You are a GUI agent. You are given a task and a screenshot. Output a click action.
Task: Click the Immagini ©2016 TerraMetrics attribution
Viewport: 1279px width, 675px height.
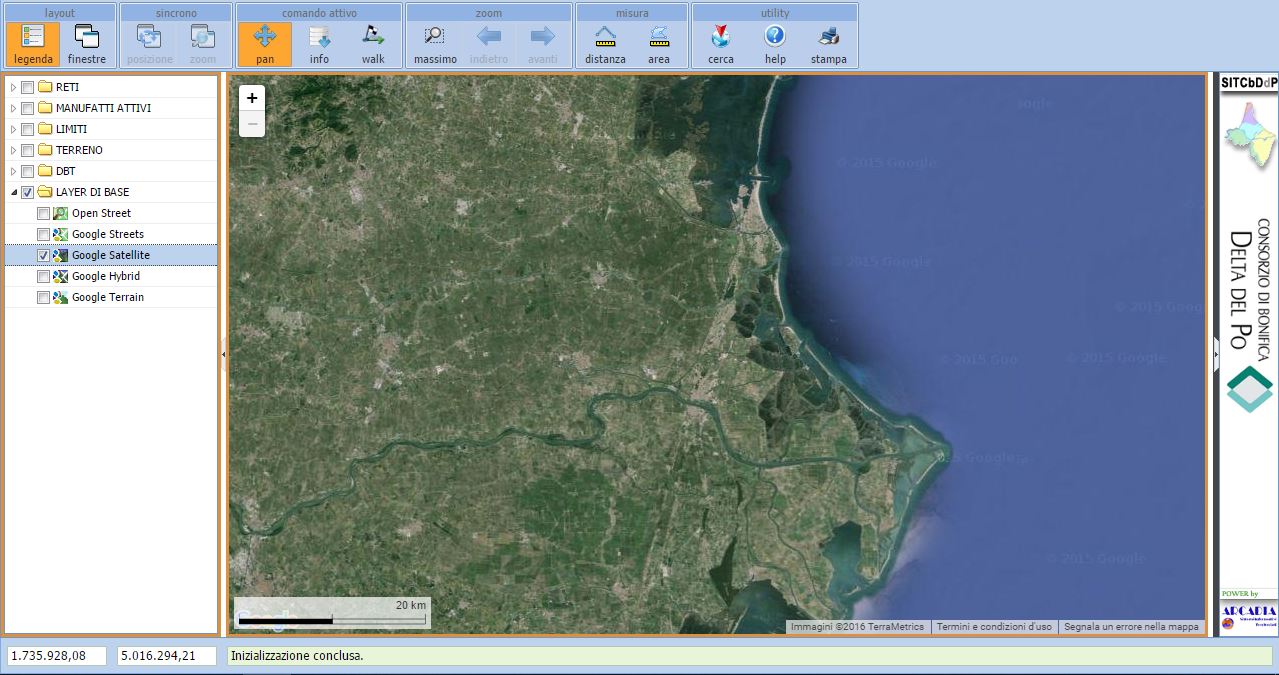857,627
